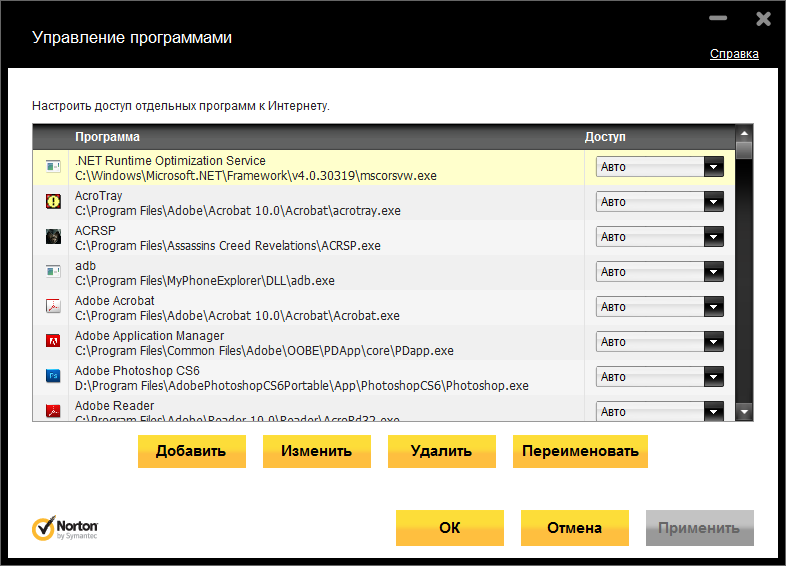Screen dimensions: 786x566
Task: Select the 'AcroTray' row name
Action: 98,196
